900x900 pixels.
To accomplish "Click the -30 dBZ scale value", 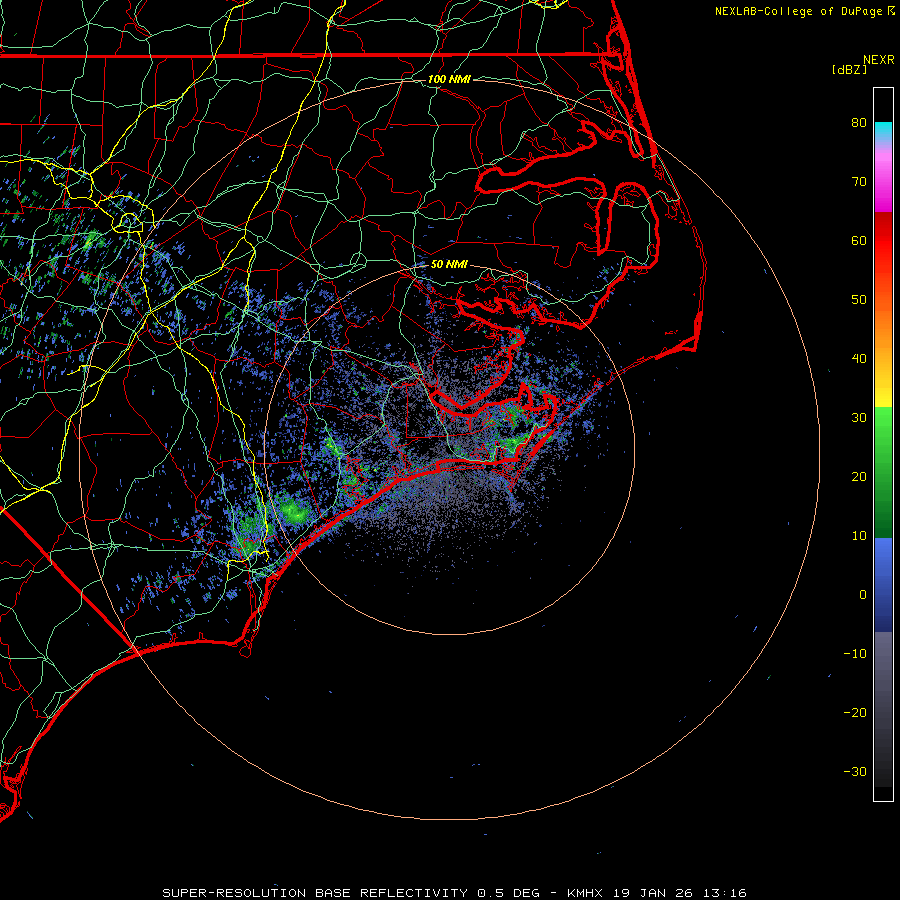I will click(x=855, y=771).
